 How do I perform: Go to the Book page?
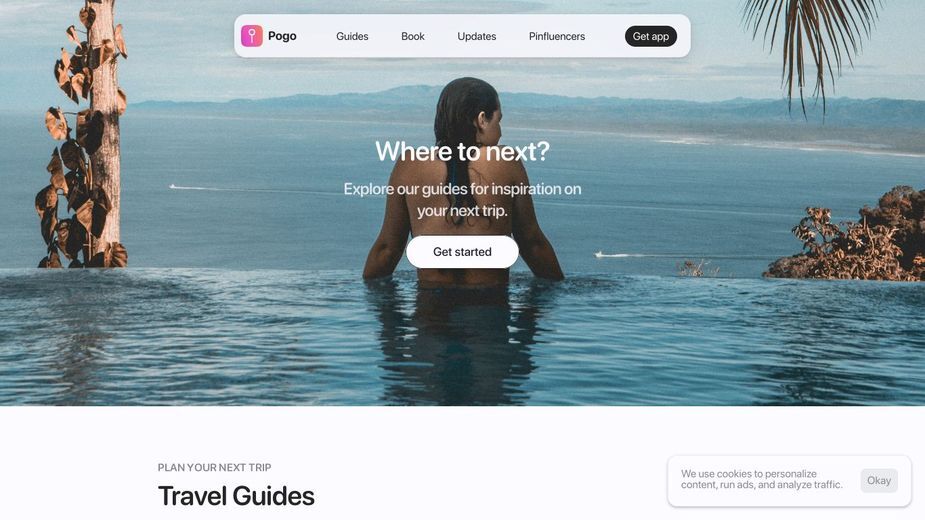click(x=413, y=36)
